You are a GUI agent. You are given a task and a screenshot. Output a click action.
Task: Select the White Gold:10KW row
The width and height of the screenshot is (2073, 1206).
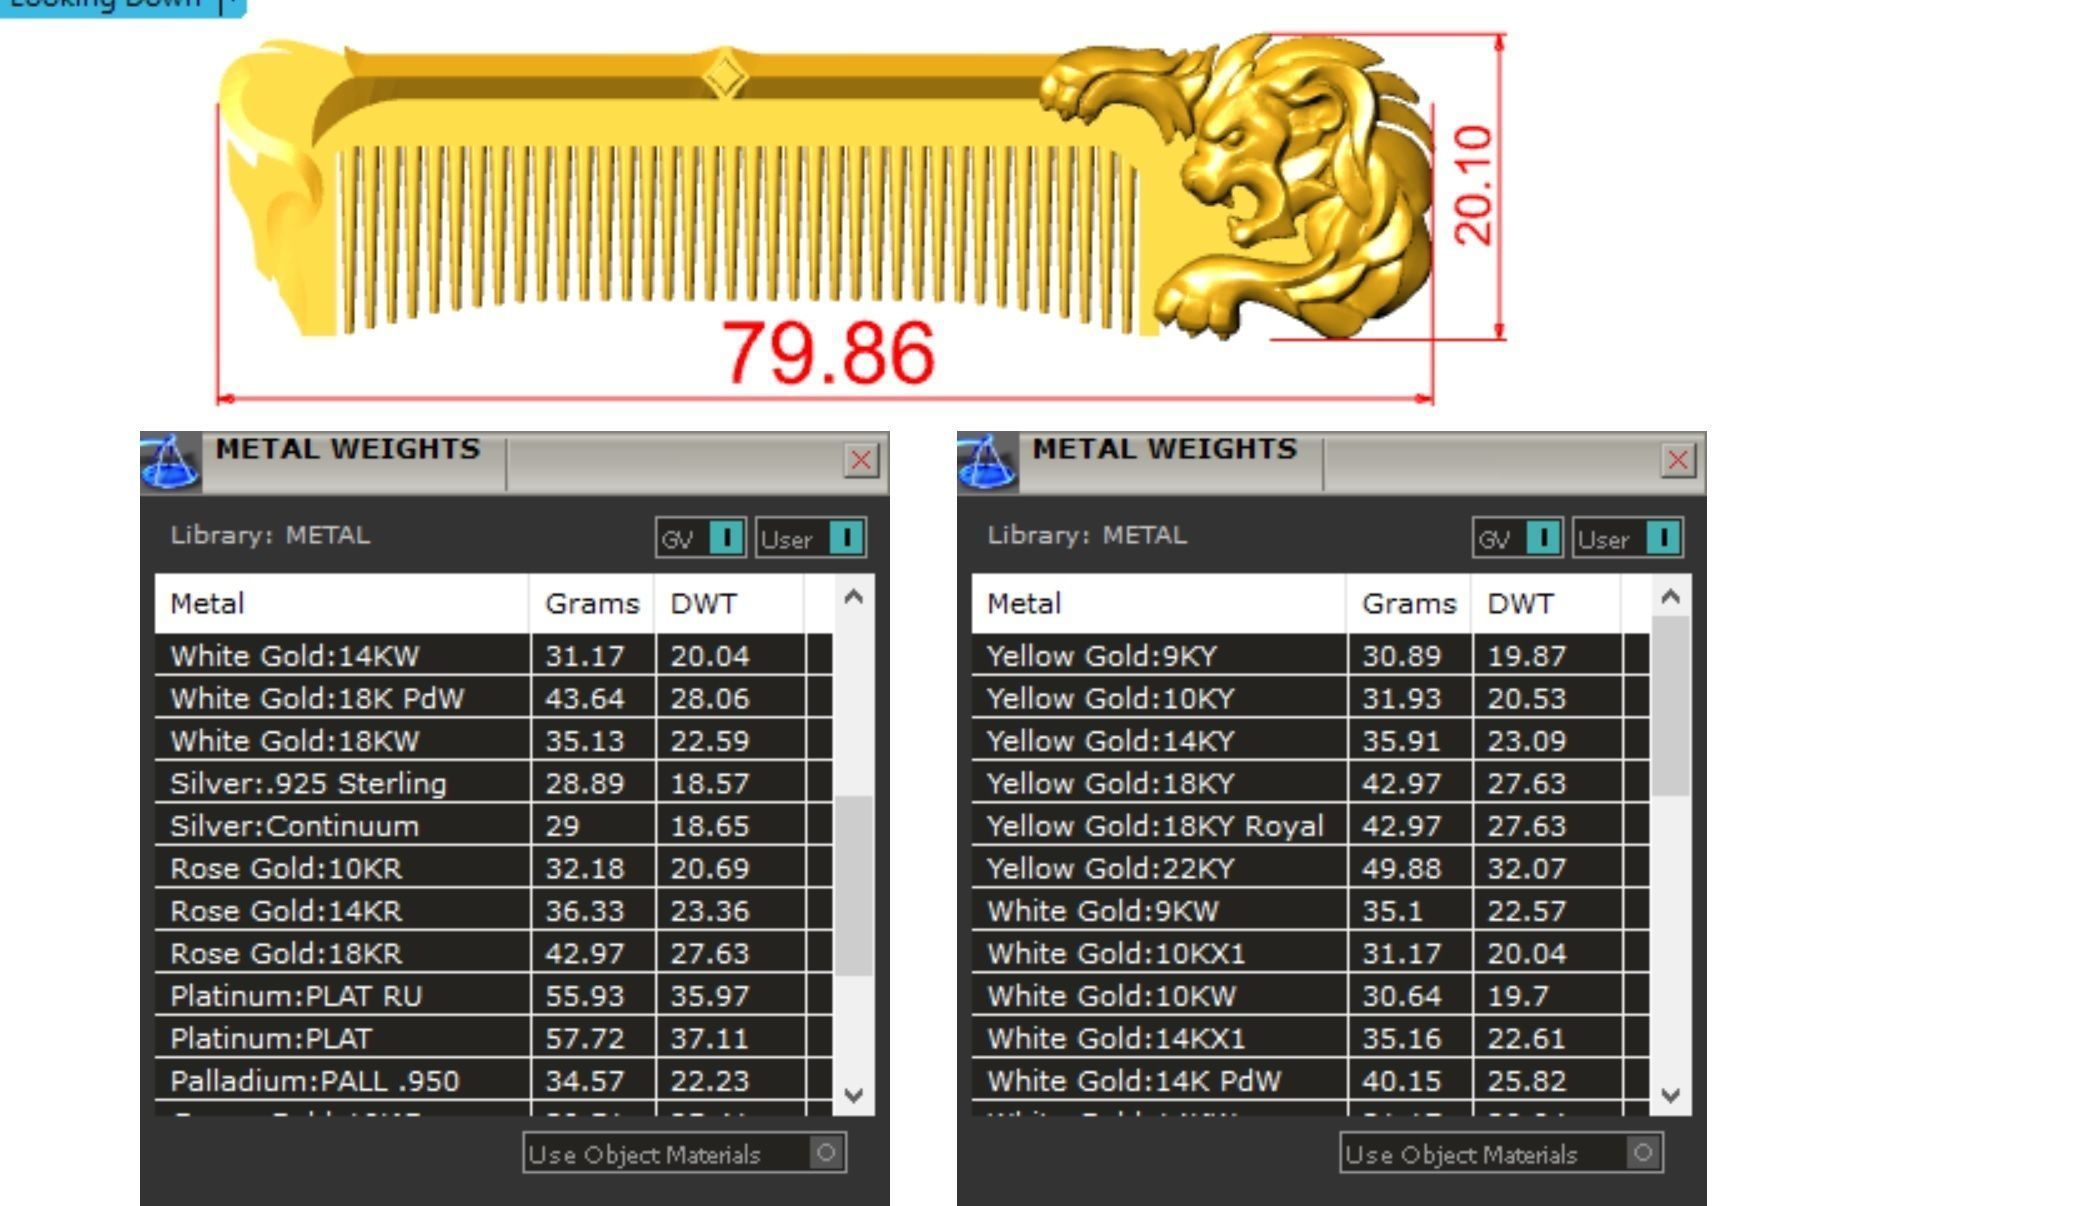click(1310, 995)
